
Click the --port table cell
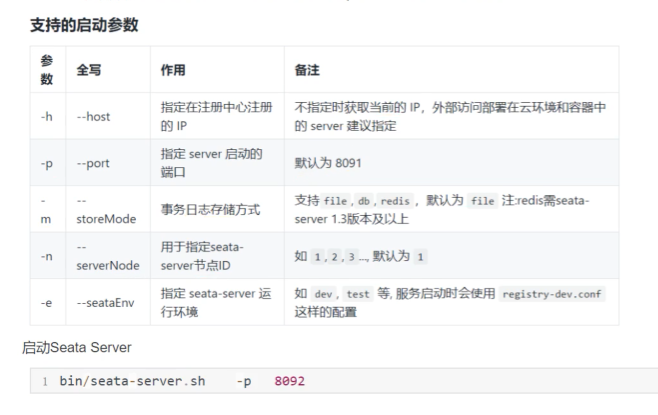pyautogui.click(x=97, y=164)
